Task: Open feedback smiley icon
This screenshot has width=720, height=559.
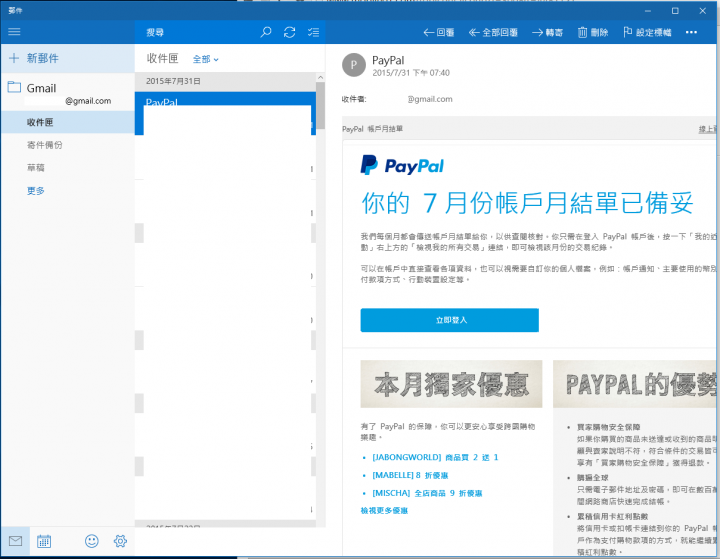Action: tap(92, 541)
